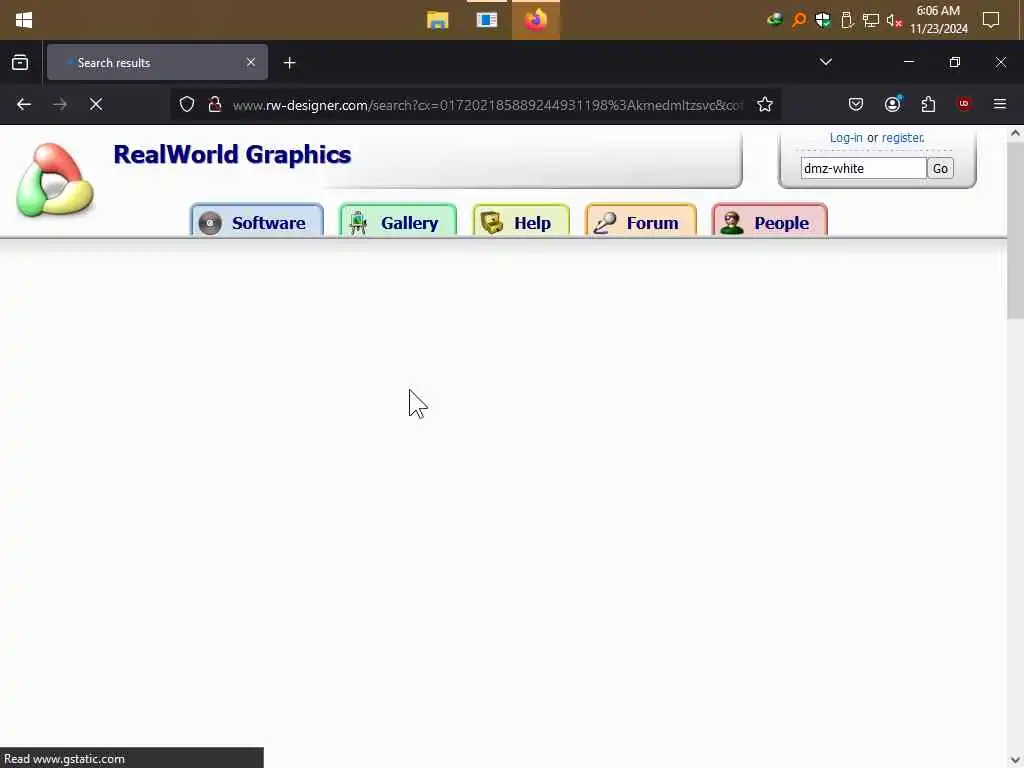This screenshot has height=768, width=1024.
Task: Open the notification center icon
Action: 991,20
